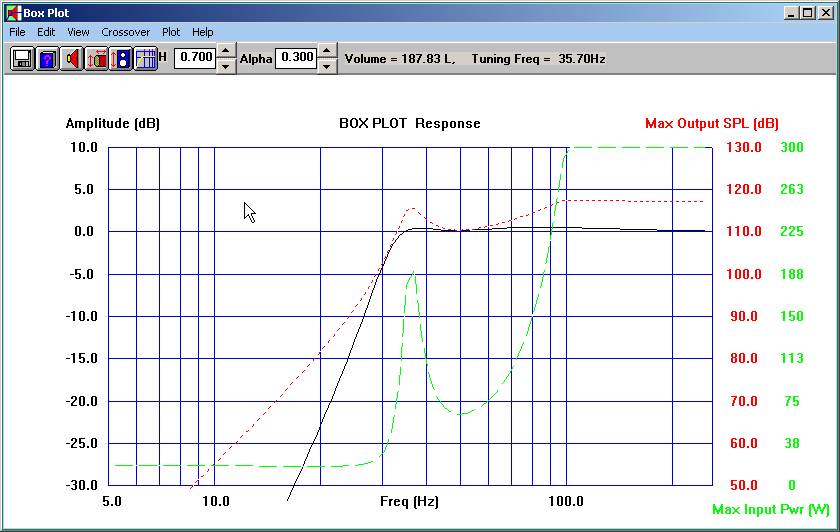Click the Box Plot title bar app icon
The height and width of the screenshot is (532, 840).
[x=12, y=13]
